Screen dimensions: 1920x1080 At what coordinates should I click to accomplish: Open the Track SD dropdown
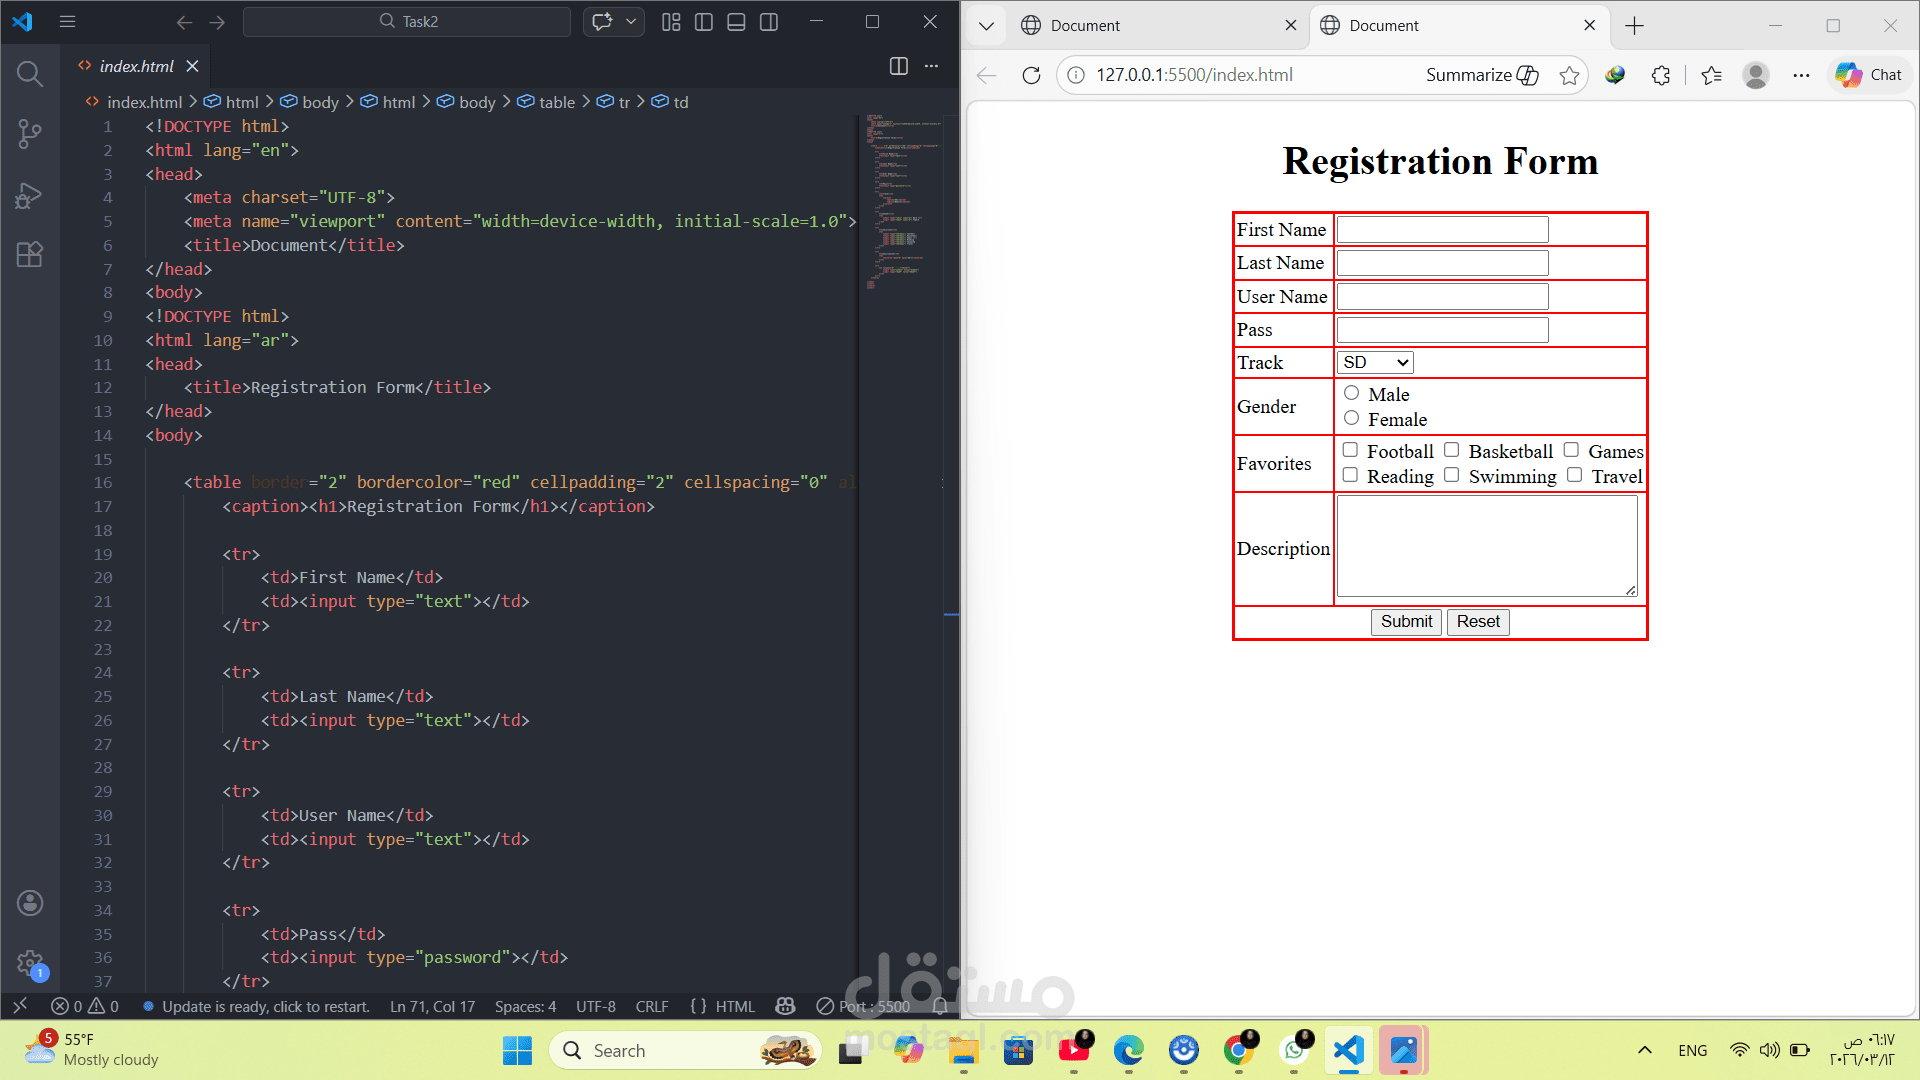point(1375,363)
